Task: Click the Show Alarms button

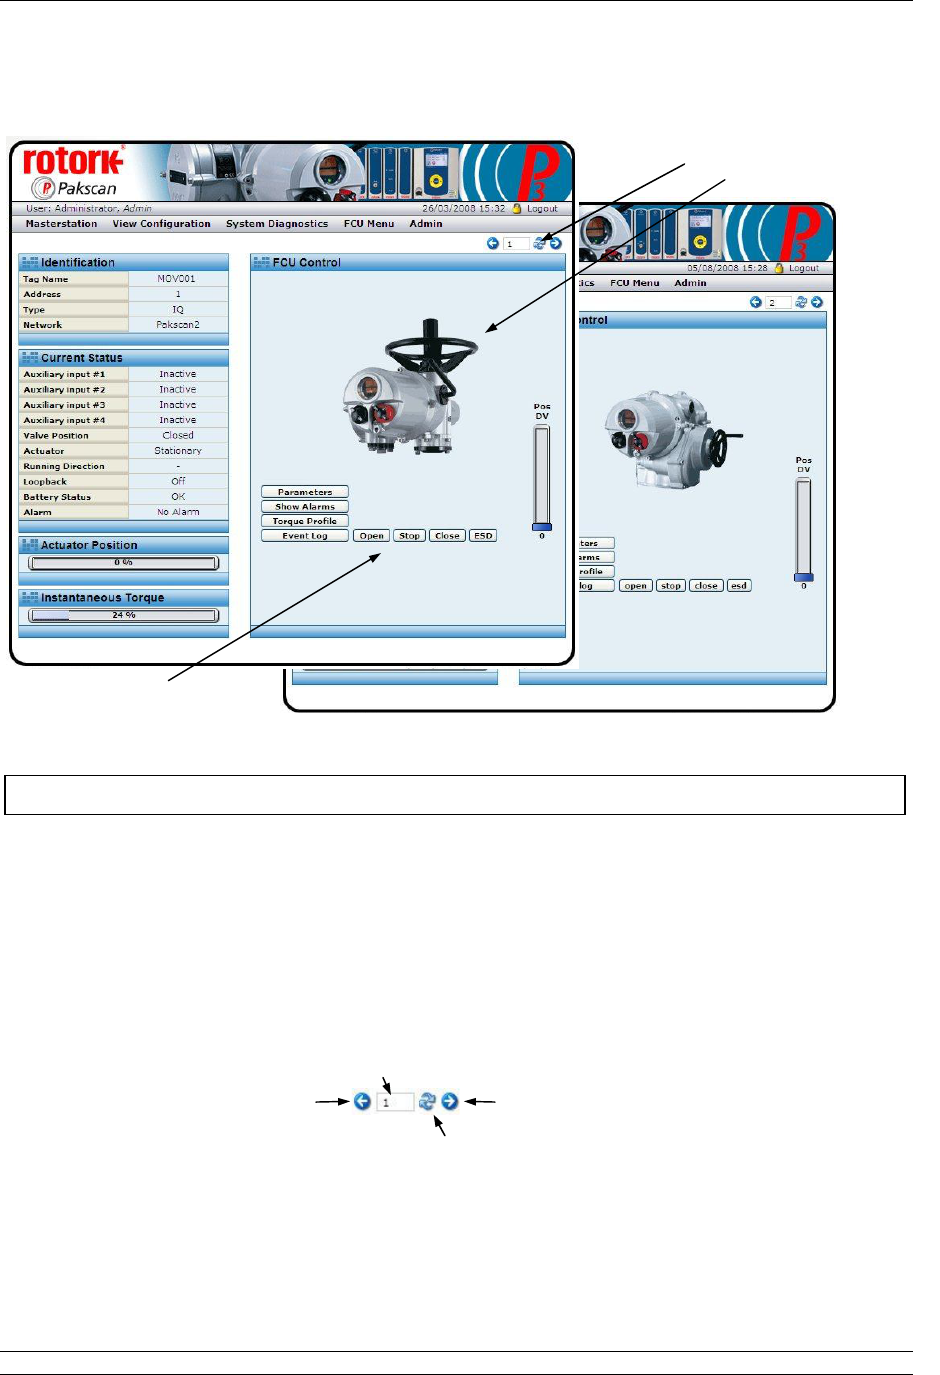Action: [305, 507]
